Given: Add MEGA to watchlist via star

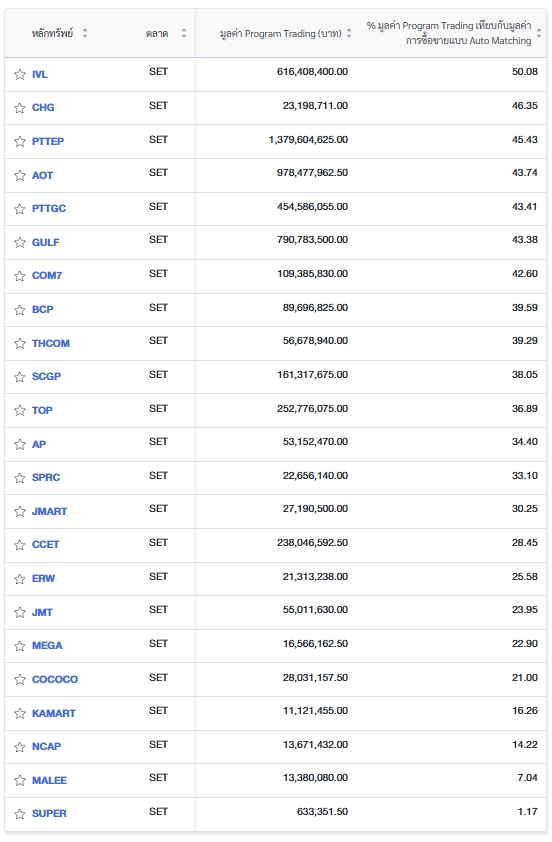Looking at the screenshot, I should coord(20,646).
